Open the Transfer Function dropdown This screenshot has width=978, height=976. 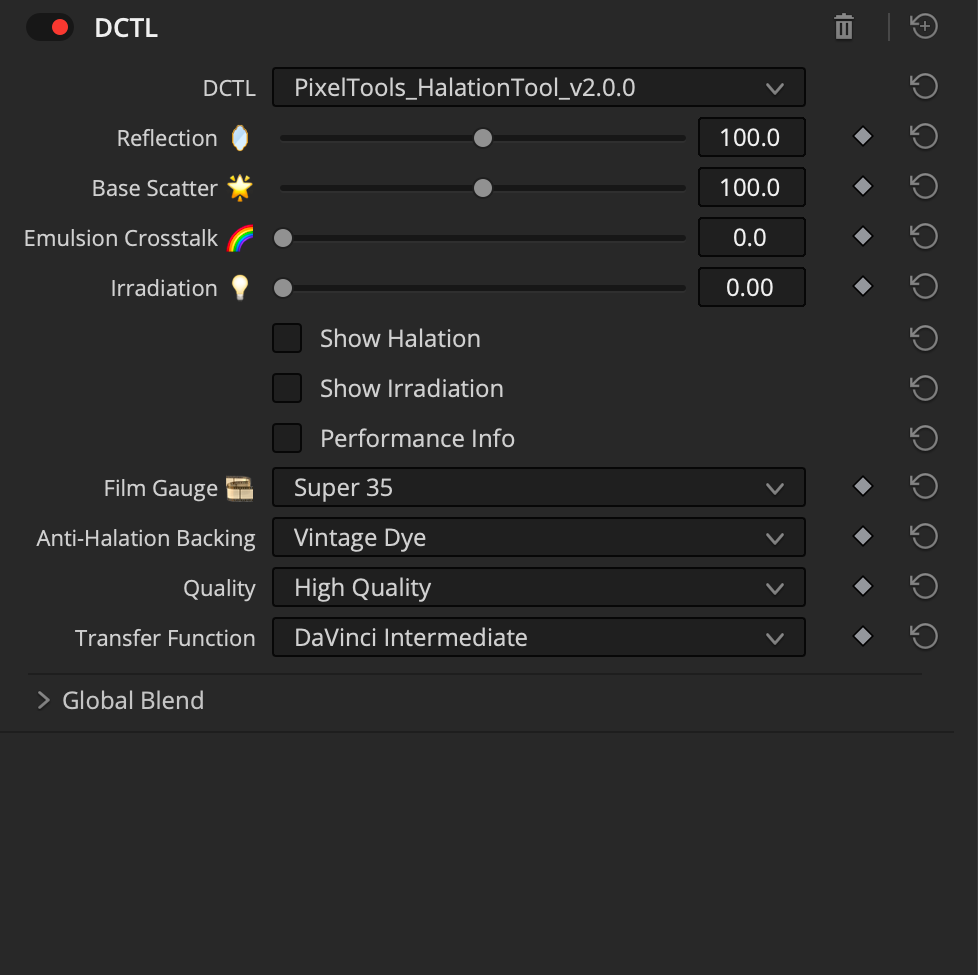(539, 637)
